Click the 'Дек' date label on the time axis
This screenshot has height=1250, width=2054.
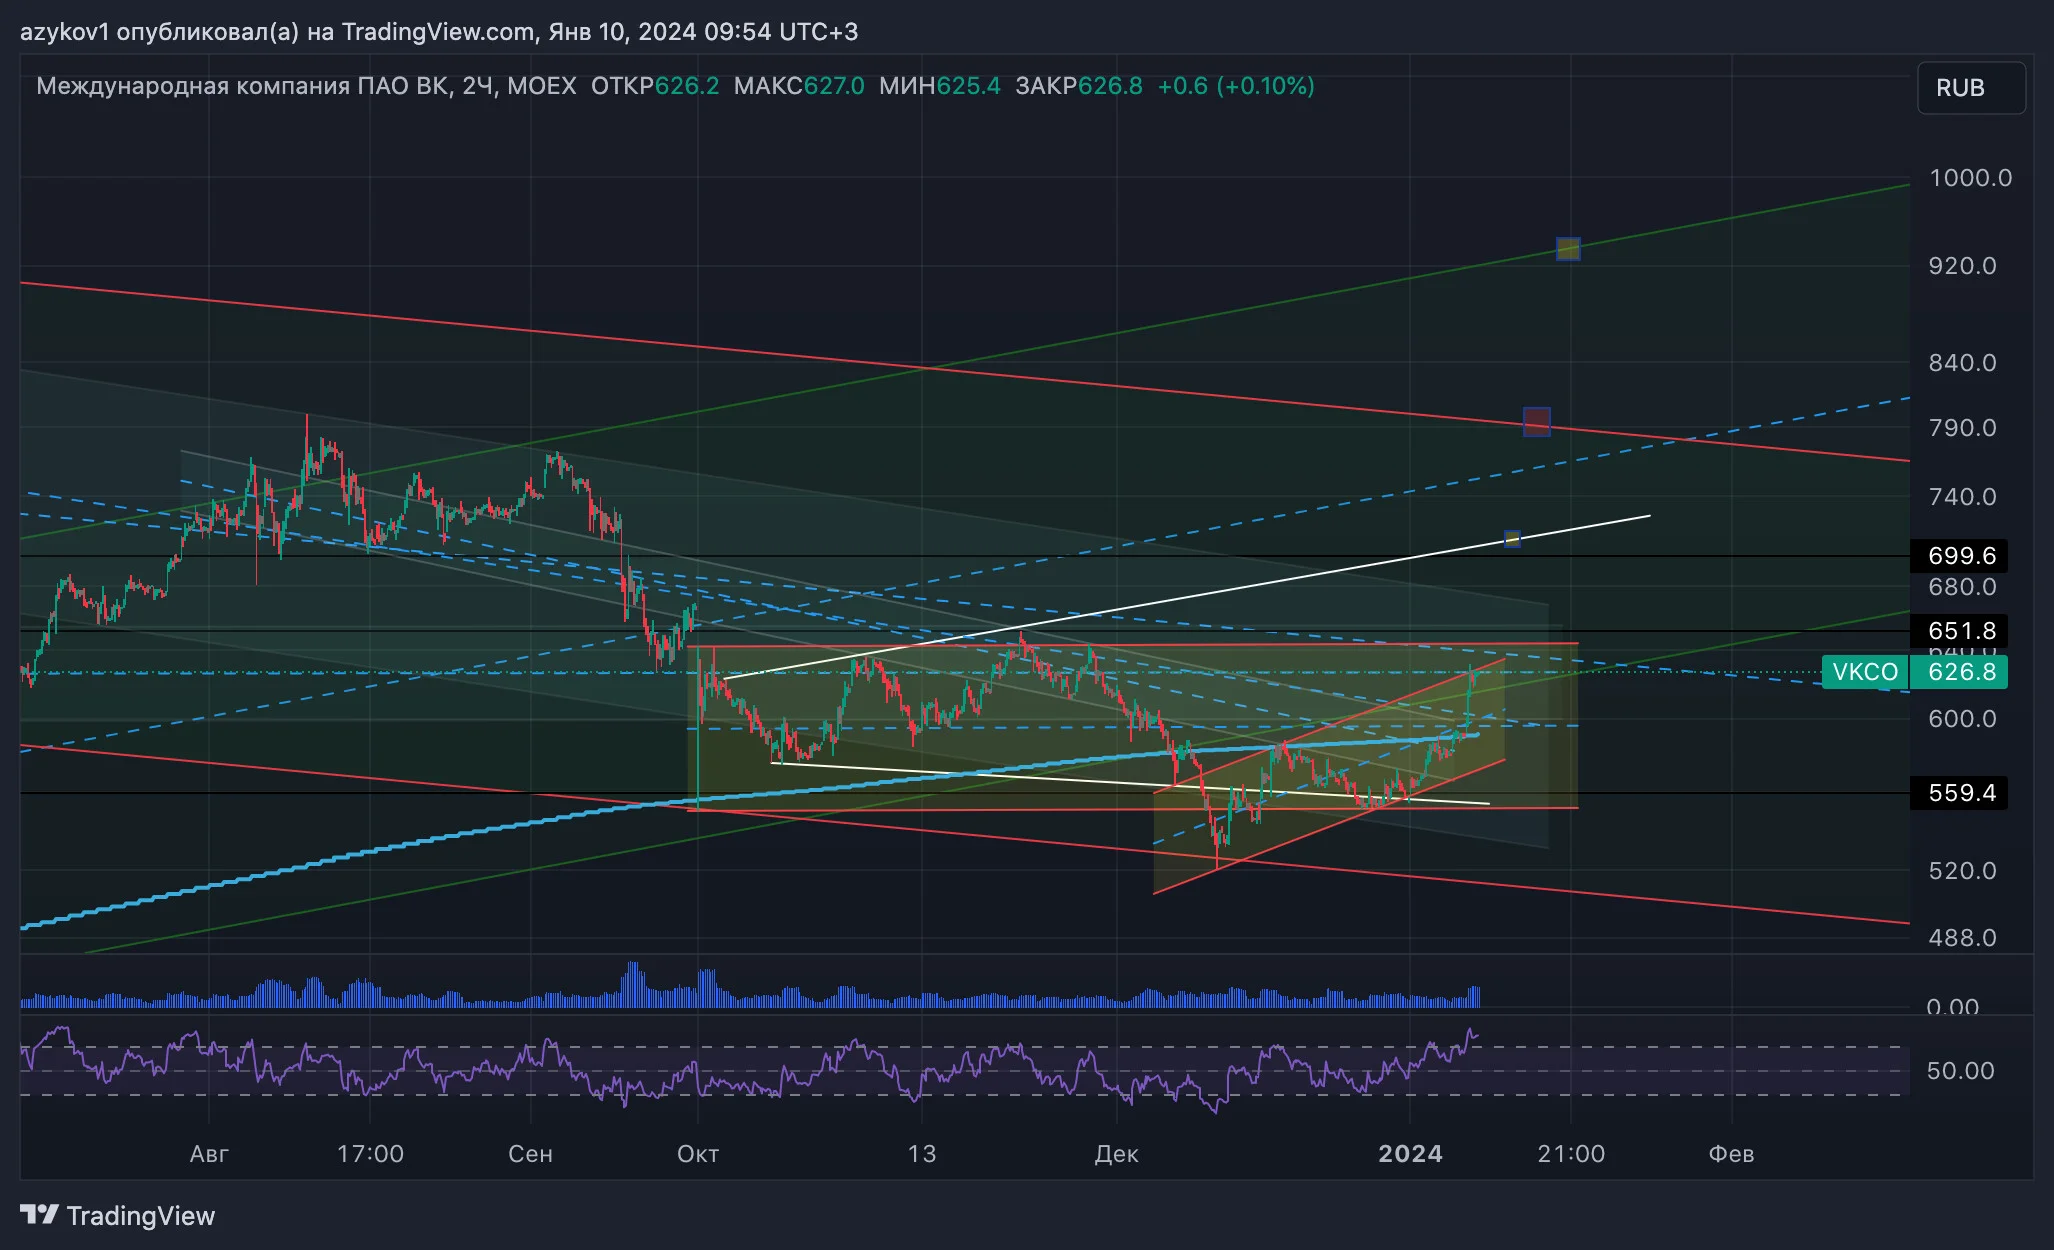tap(1116, 1154)
